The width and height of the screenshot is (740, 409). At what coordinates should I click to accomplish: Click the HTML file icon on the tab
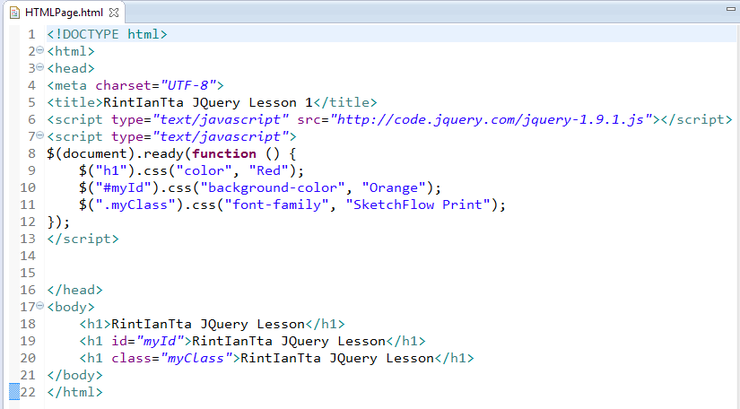click(x=15, y=13)
